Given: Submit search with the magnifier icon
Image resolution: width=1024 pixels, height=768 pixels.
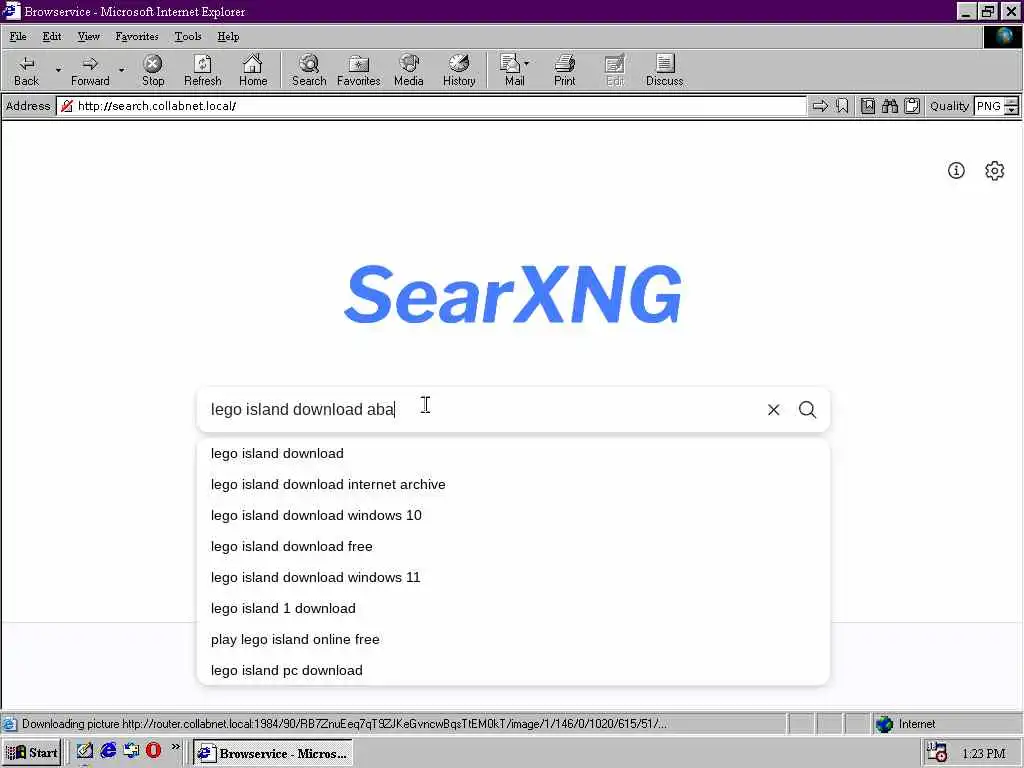Looking at the screenshot, I should (808, 409).
